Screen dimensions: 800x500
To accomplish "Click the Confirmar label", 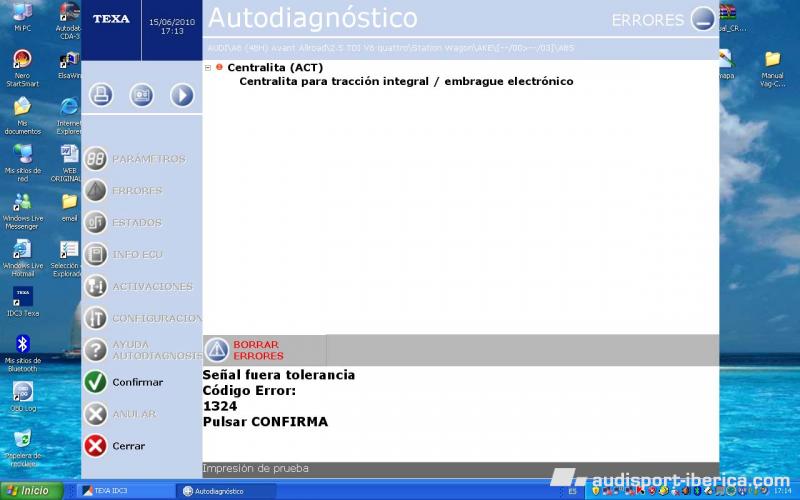I will click(138, 382).
